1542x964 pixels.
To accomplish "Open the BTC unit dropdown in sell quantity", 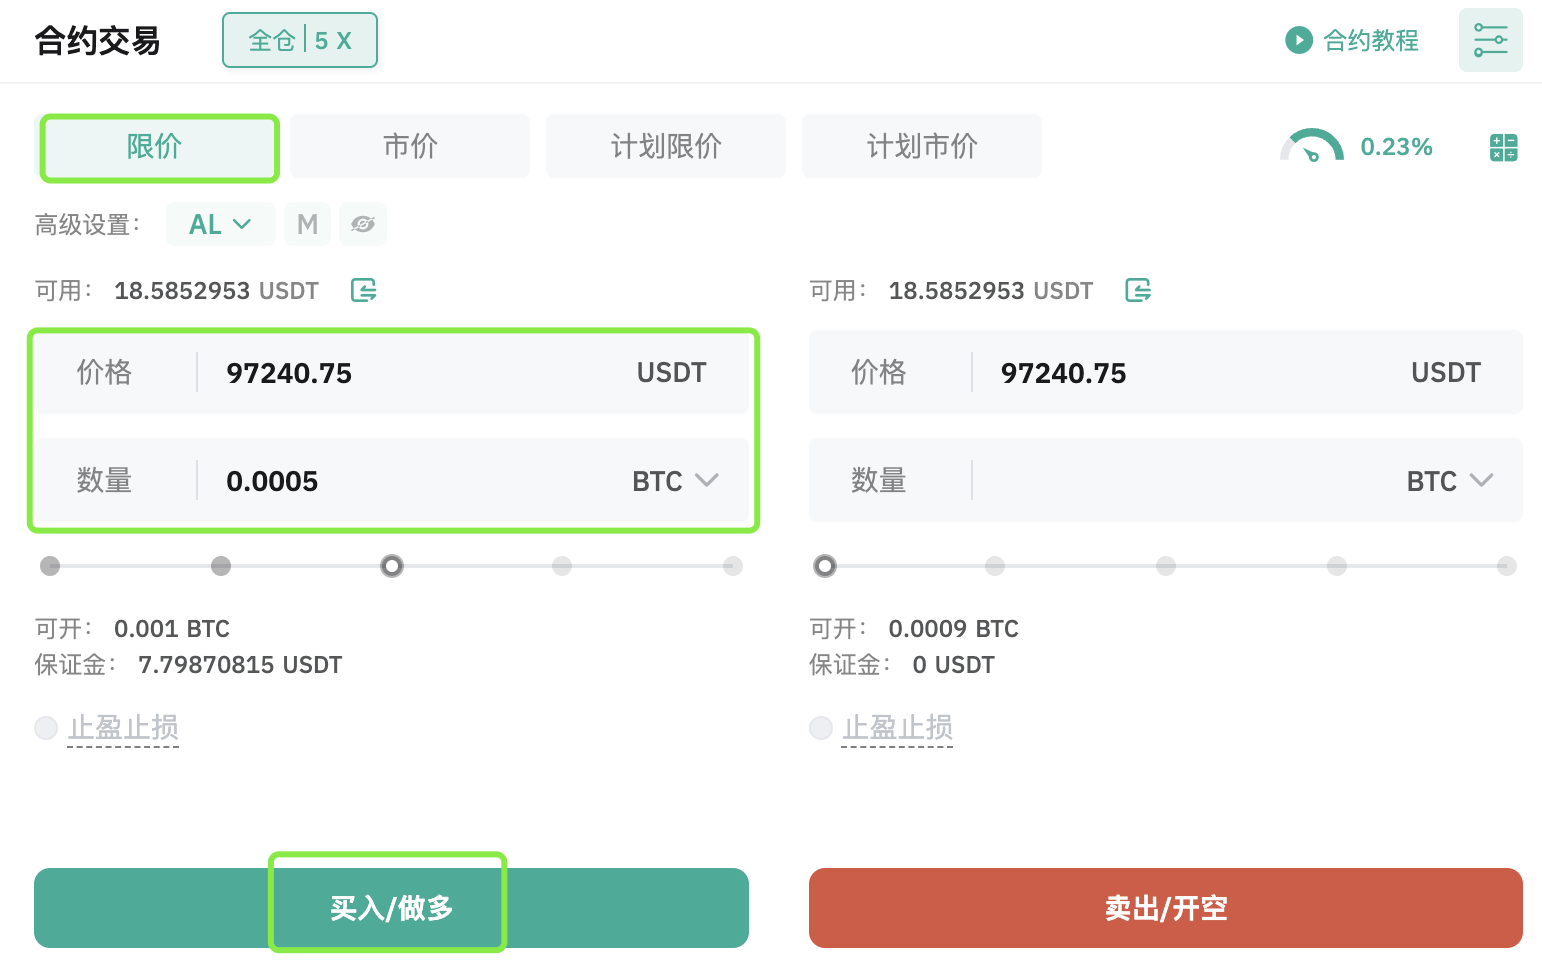I will click(1450, 481).
